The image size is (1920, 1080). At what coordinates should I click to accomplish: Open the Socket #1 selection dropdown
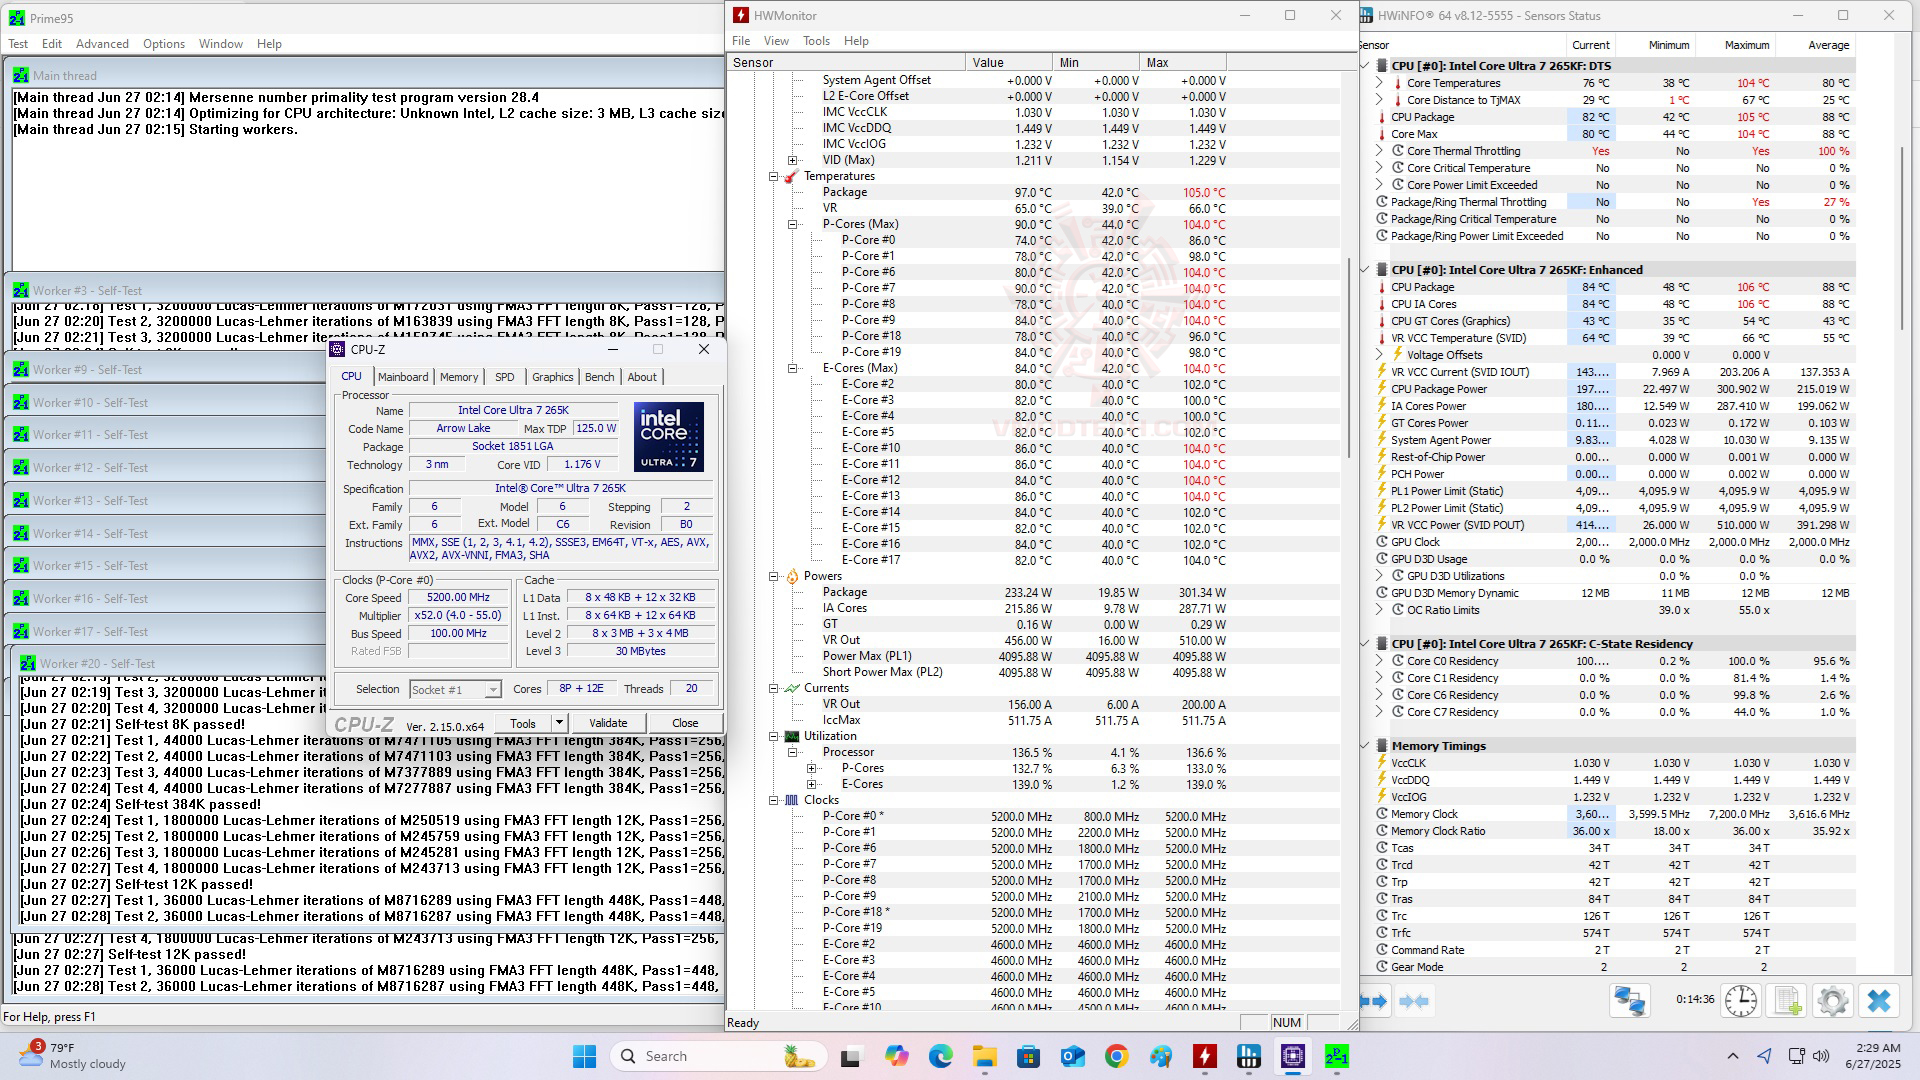click(492, 690)
